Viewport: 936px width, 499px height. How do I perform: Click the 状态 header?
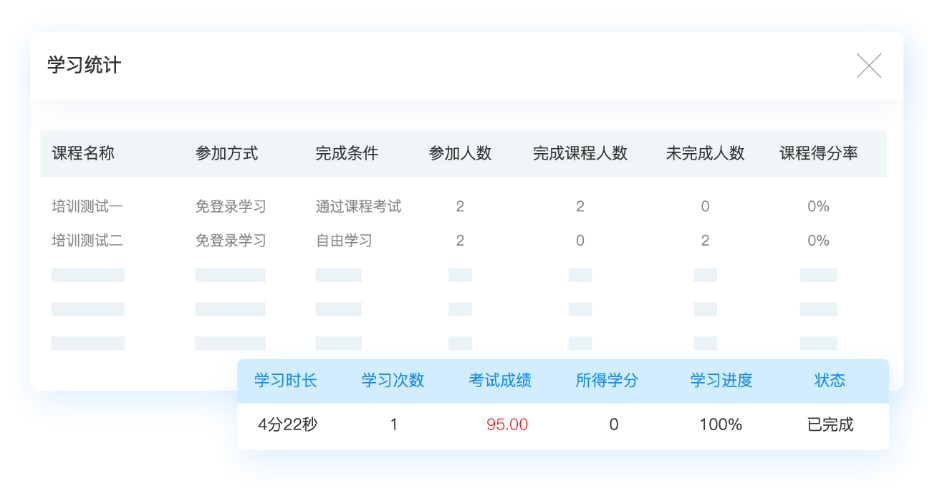coord(830,381)
